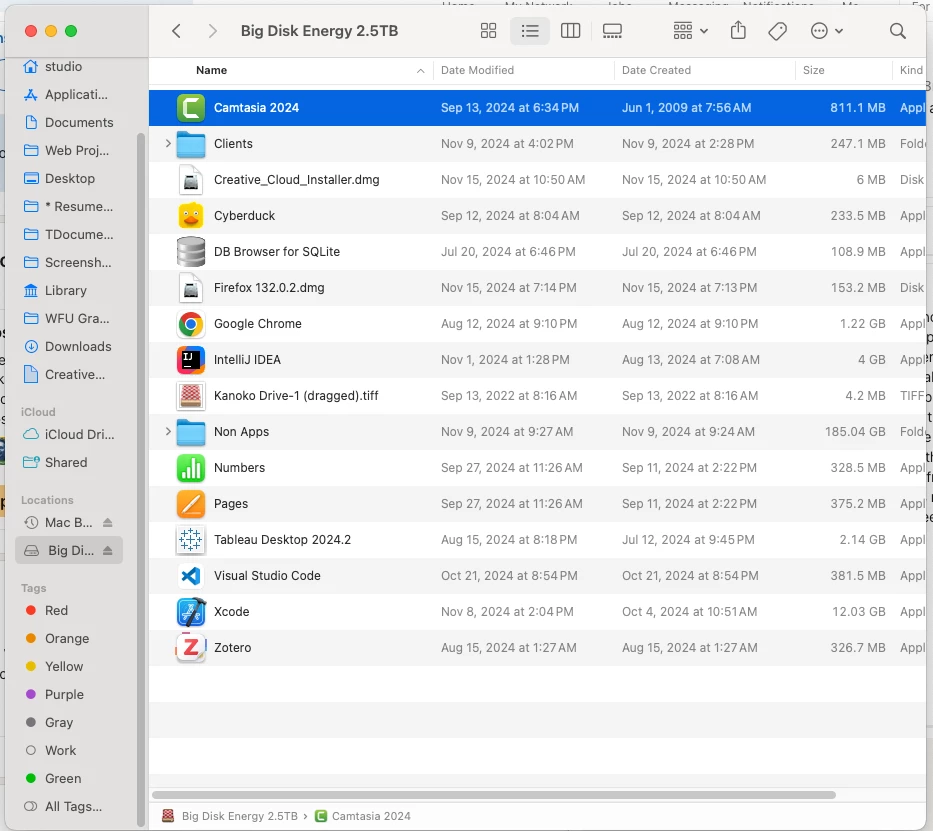Select the Google Chrome app icon

191,324
